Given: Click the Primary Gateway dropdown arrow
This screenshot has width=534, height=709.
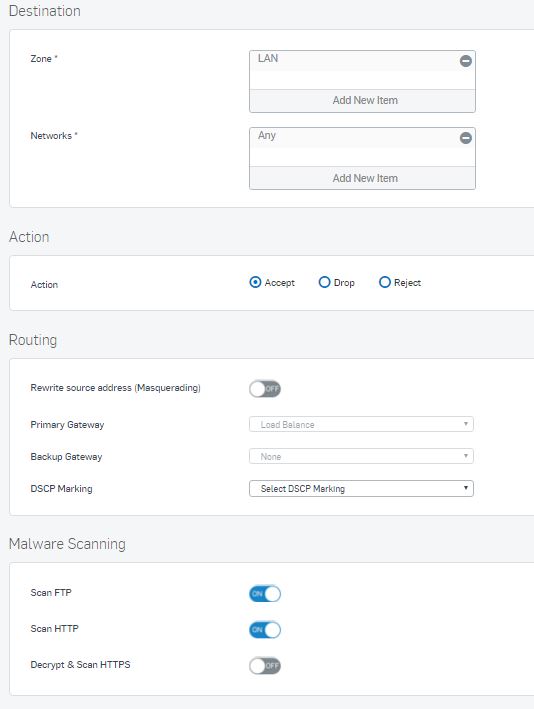Looking at the screenshot, I should click(466, 424).
